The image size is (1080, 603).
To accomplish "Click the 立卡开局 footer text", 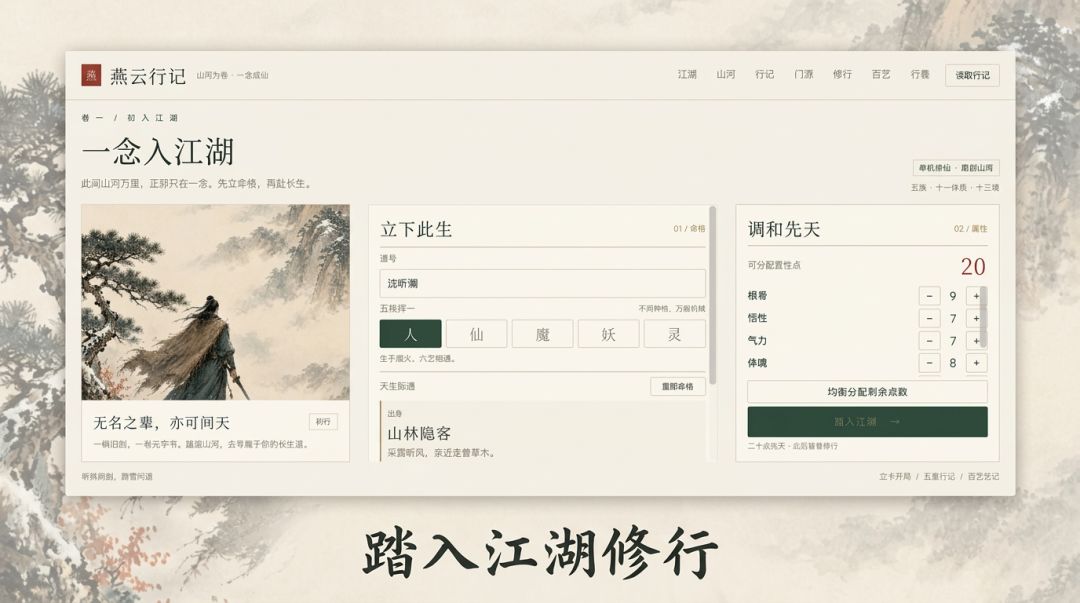I will [x=895, y=476].
